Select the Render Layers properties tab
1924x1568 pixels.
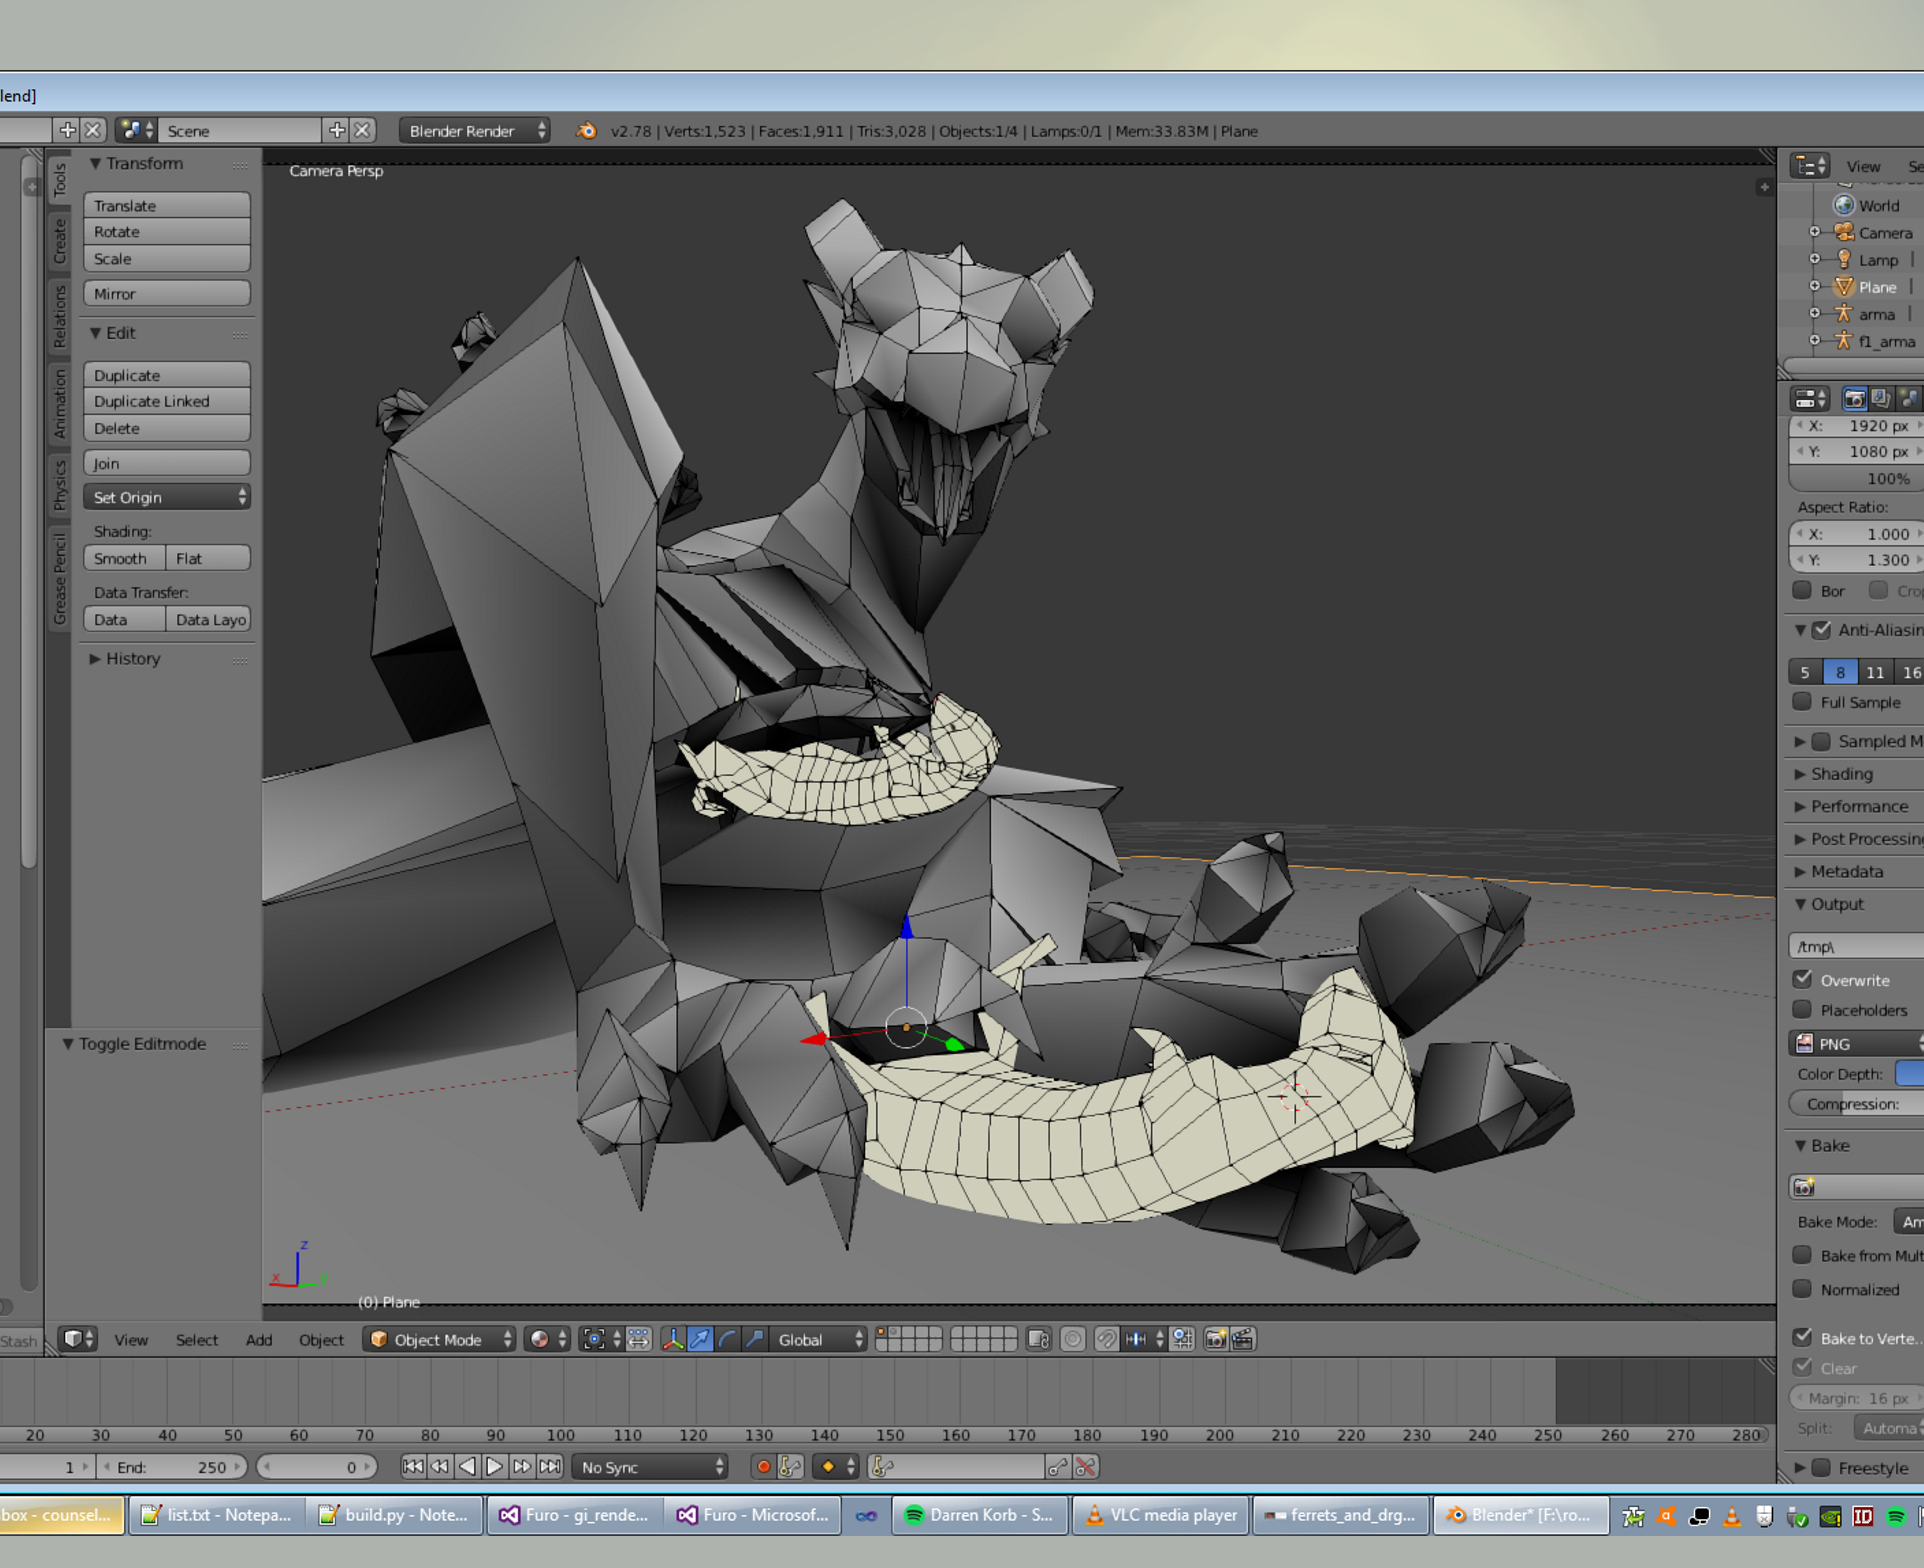1881,399
